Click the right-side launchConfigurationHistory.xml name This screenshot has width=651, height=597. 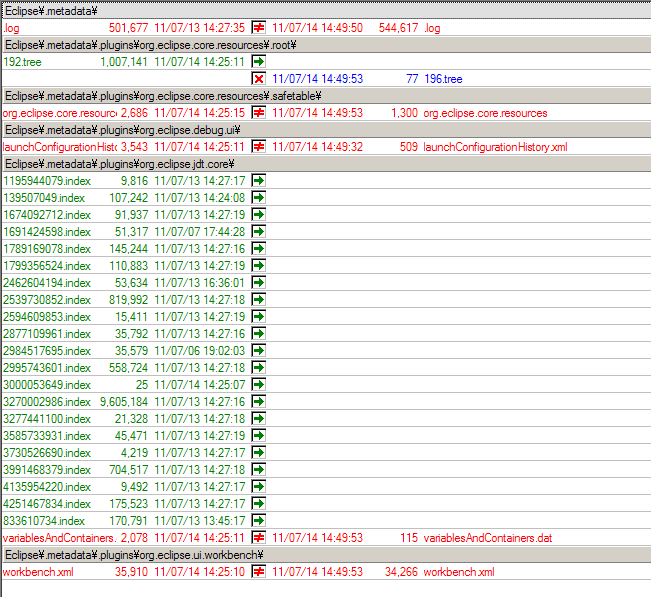click(495, 147)
